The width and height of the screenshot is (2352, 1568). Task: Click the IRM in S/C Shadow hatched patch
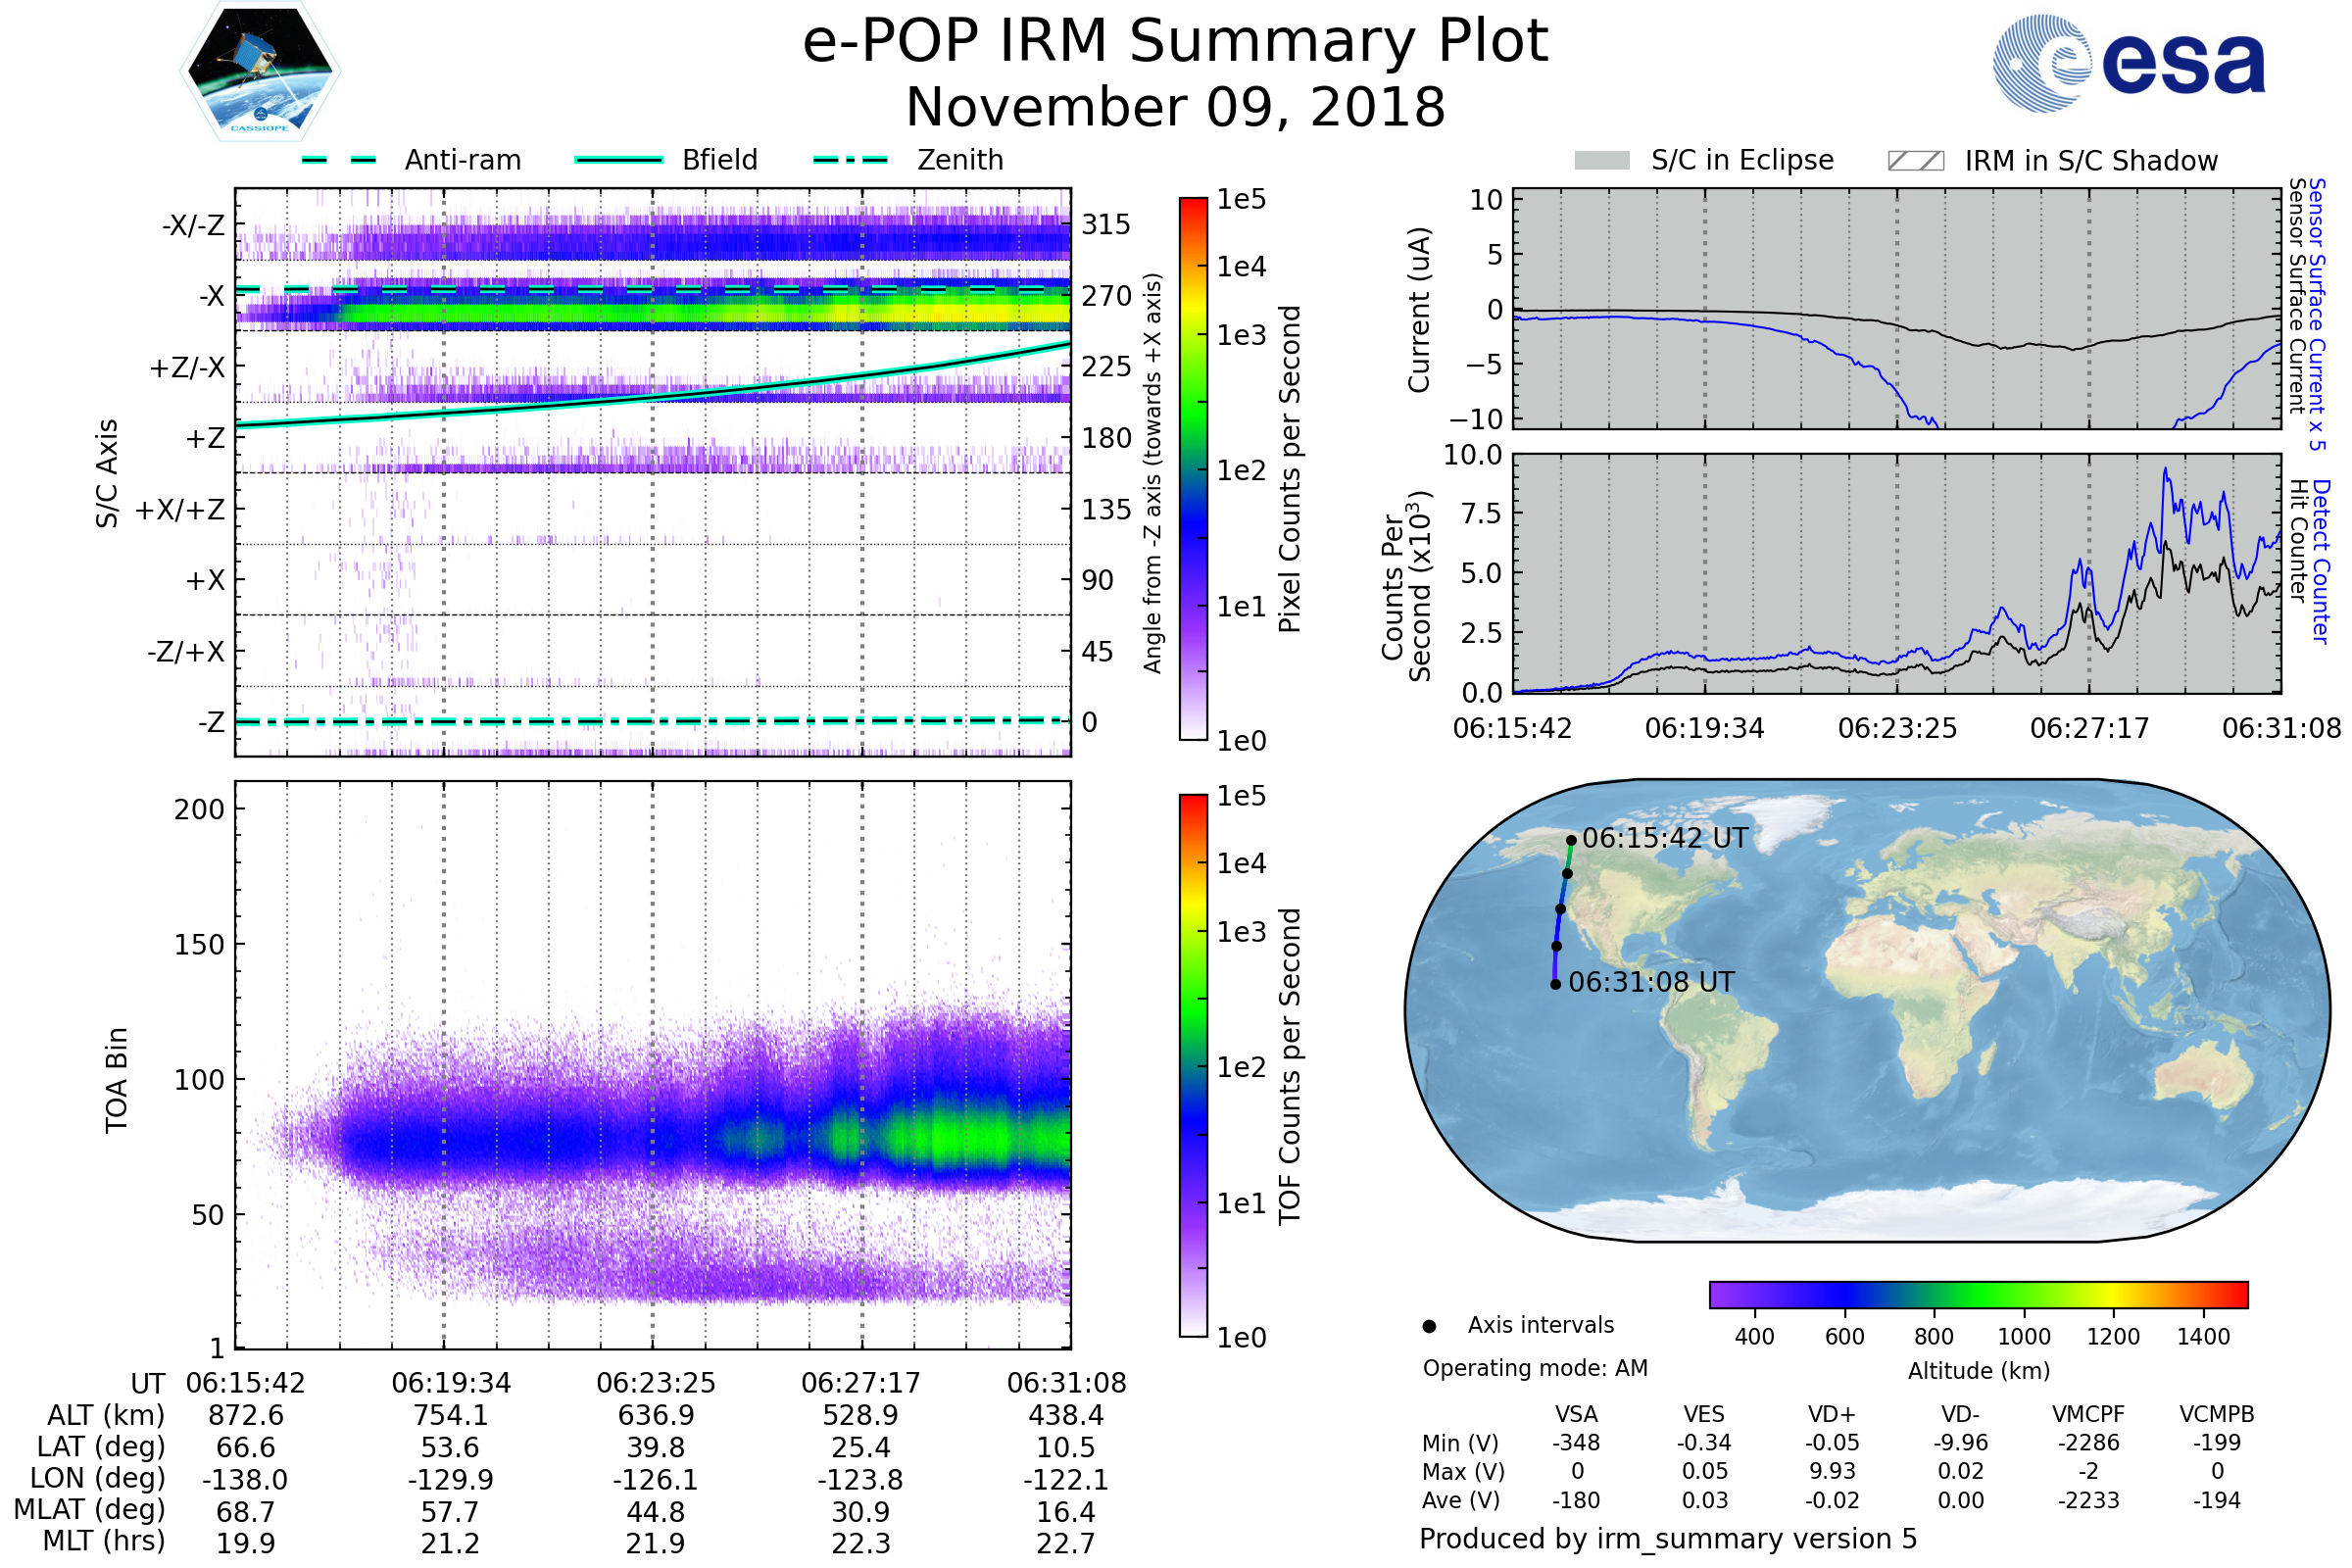tap(1915, 161)
